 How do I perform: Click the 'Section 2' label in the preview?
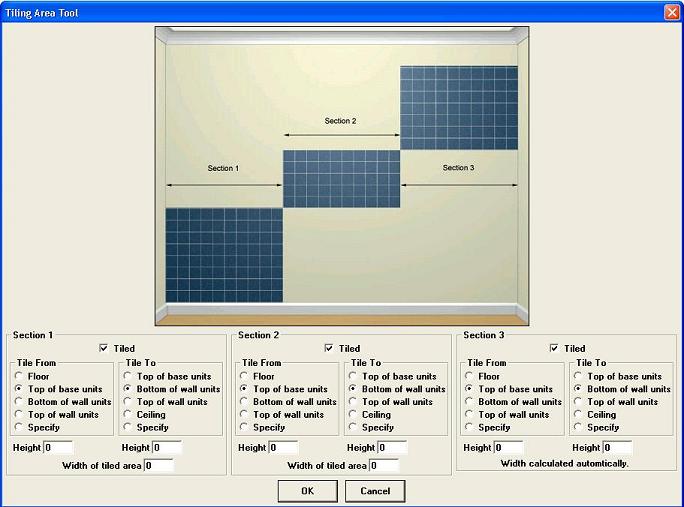340,121
